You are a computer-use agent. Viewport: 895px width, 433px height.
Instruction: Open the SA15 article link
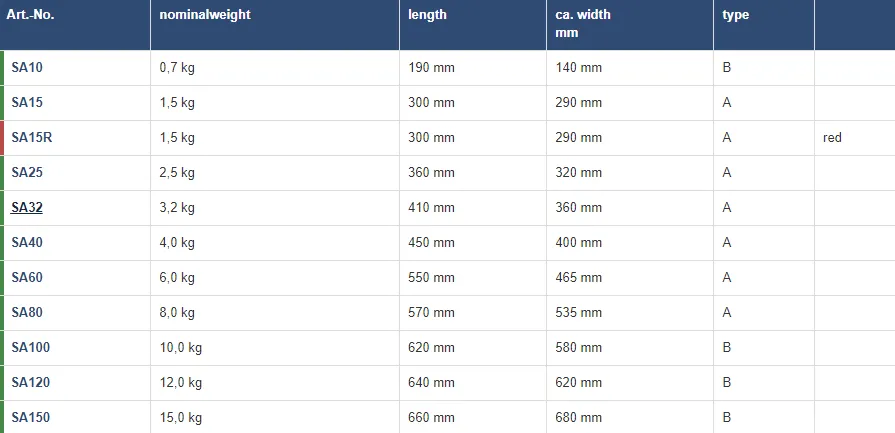tap(27, 103)
